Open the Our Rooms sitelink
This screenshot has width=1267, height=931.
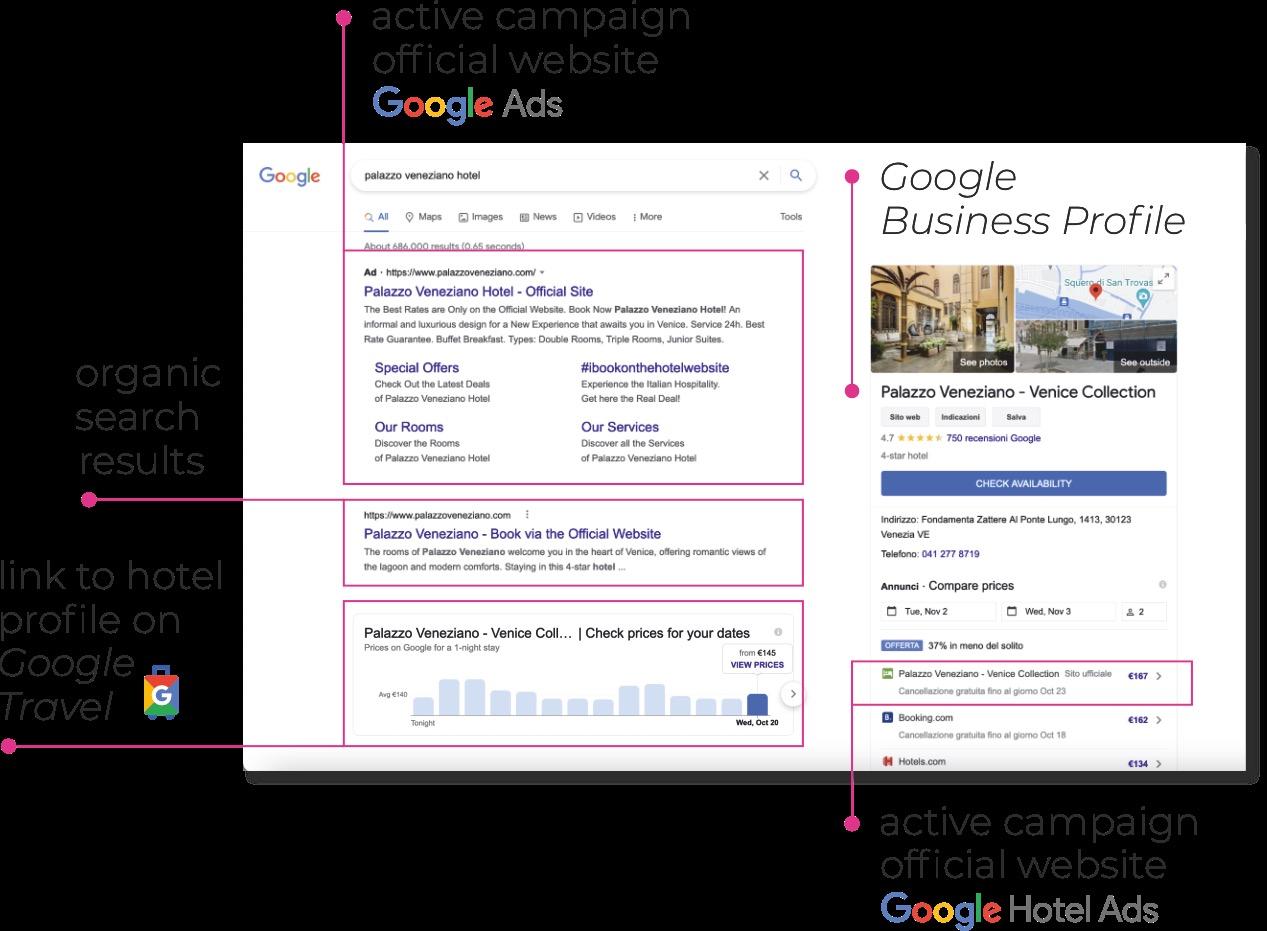coord(409,427)
